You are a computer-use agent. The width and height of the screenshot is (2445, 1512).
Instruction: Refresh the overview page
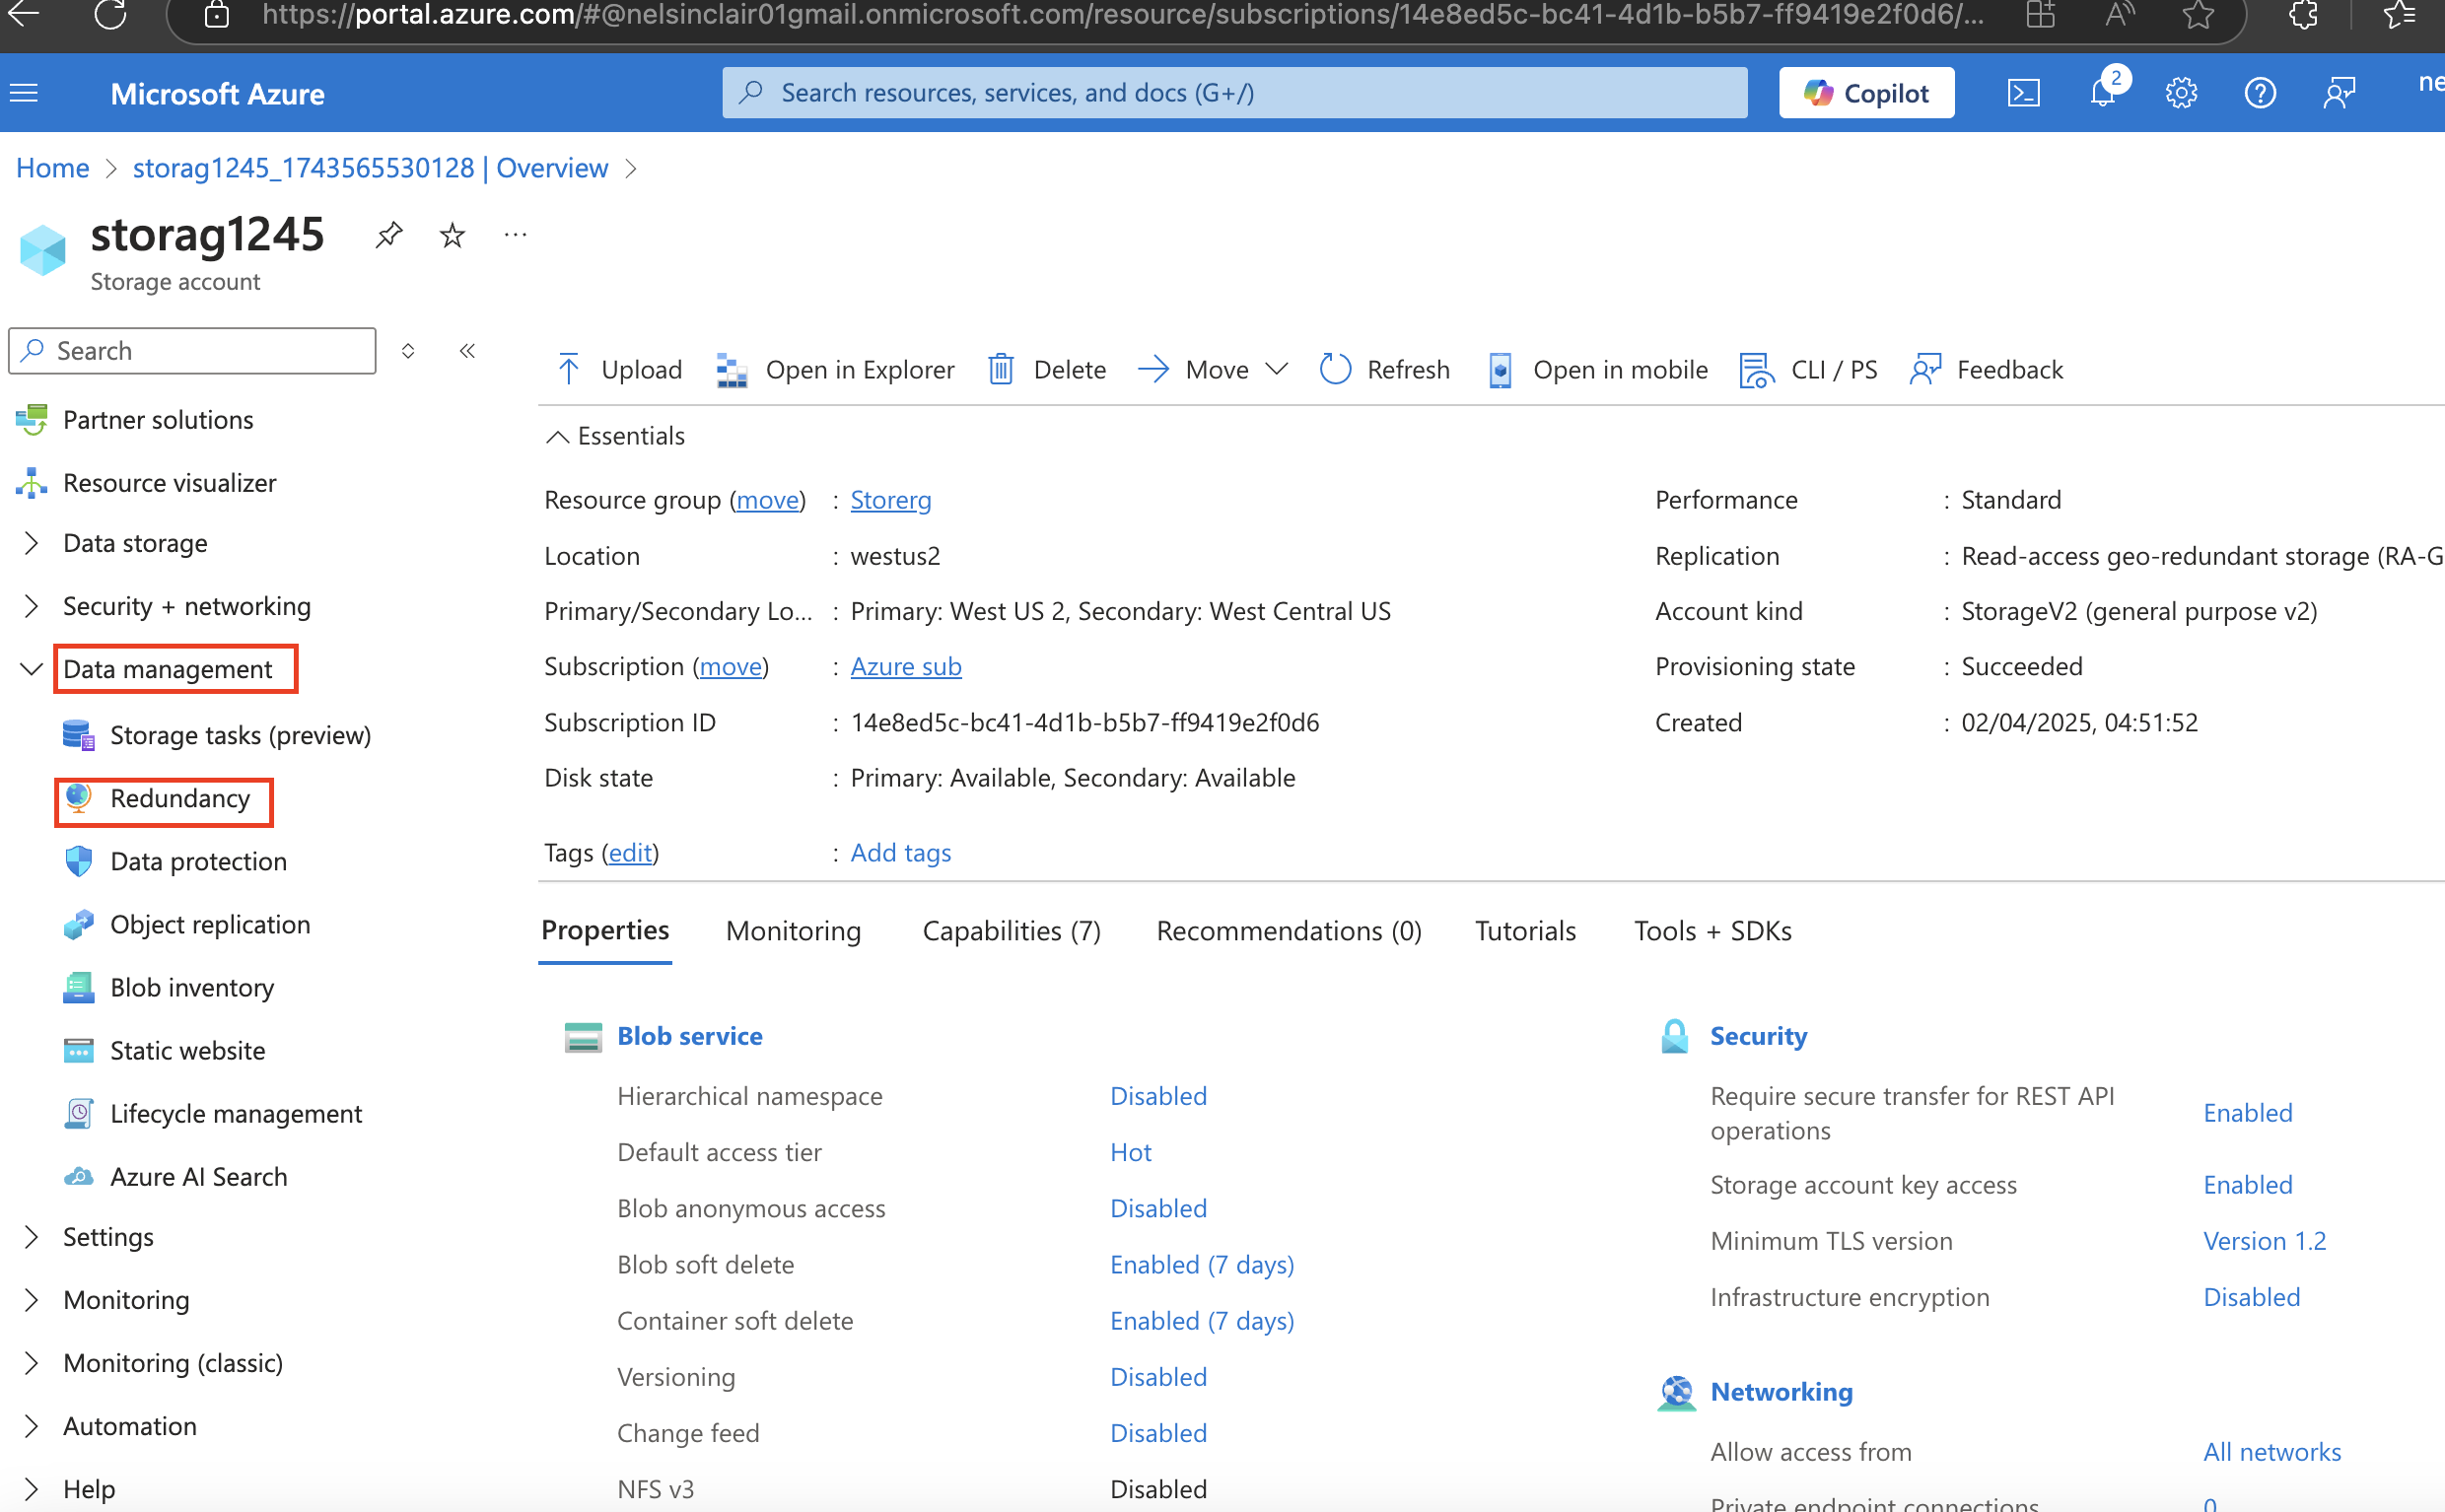click(1385, 369)
